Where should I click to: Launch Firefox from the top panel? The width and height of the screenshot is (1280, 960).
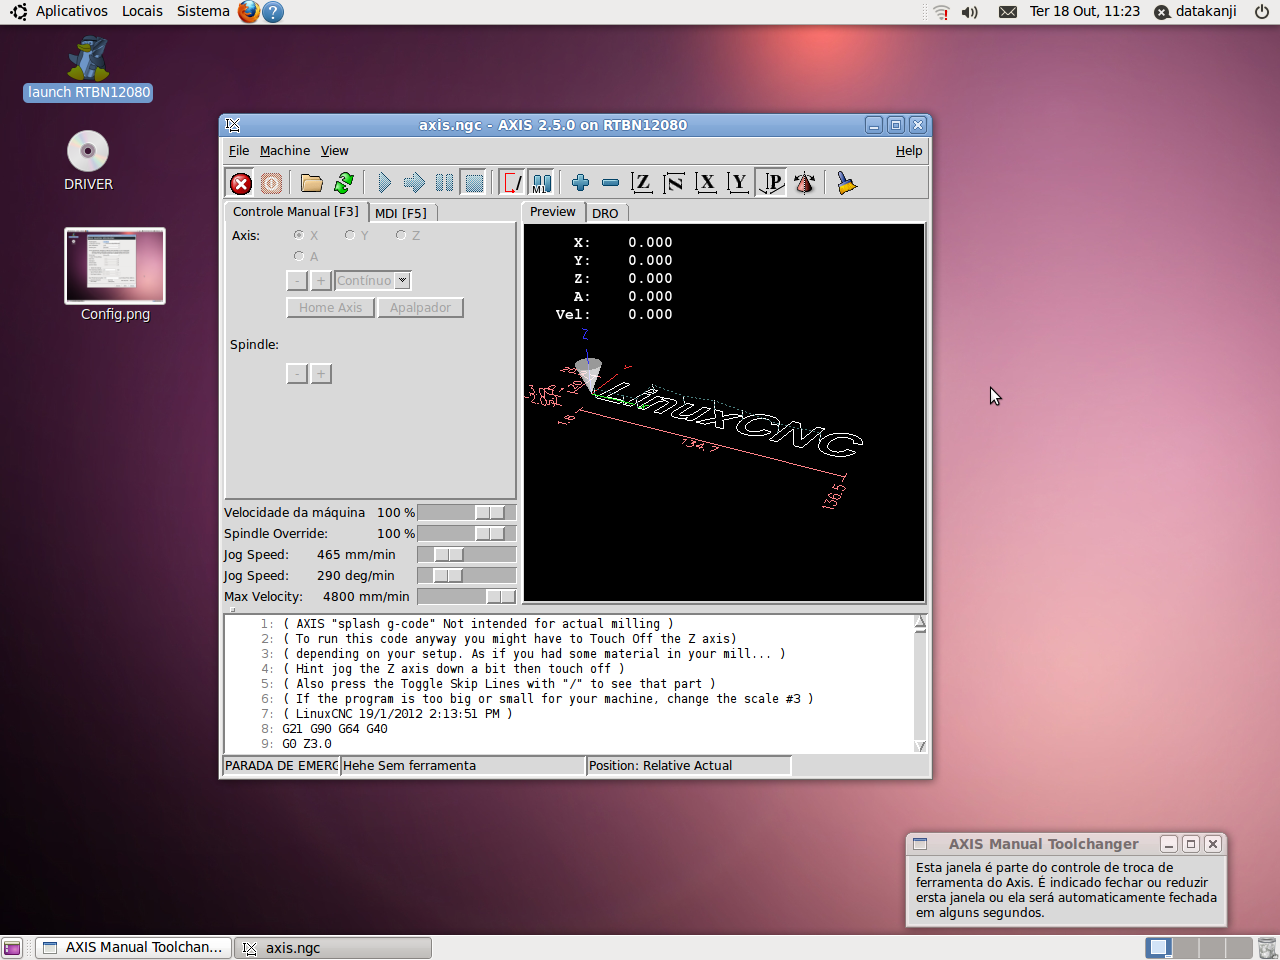[x=248, y=12]
